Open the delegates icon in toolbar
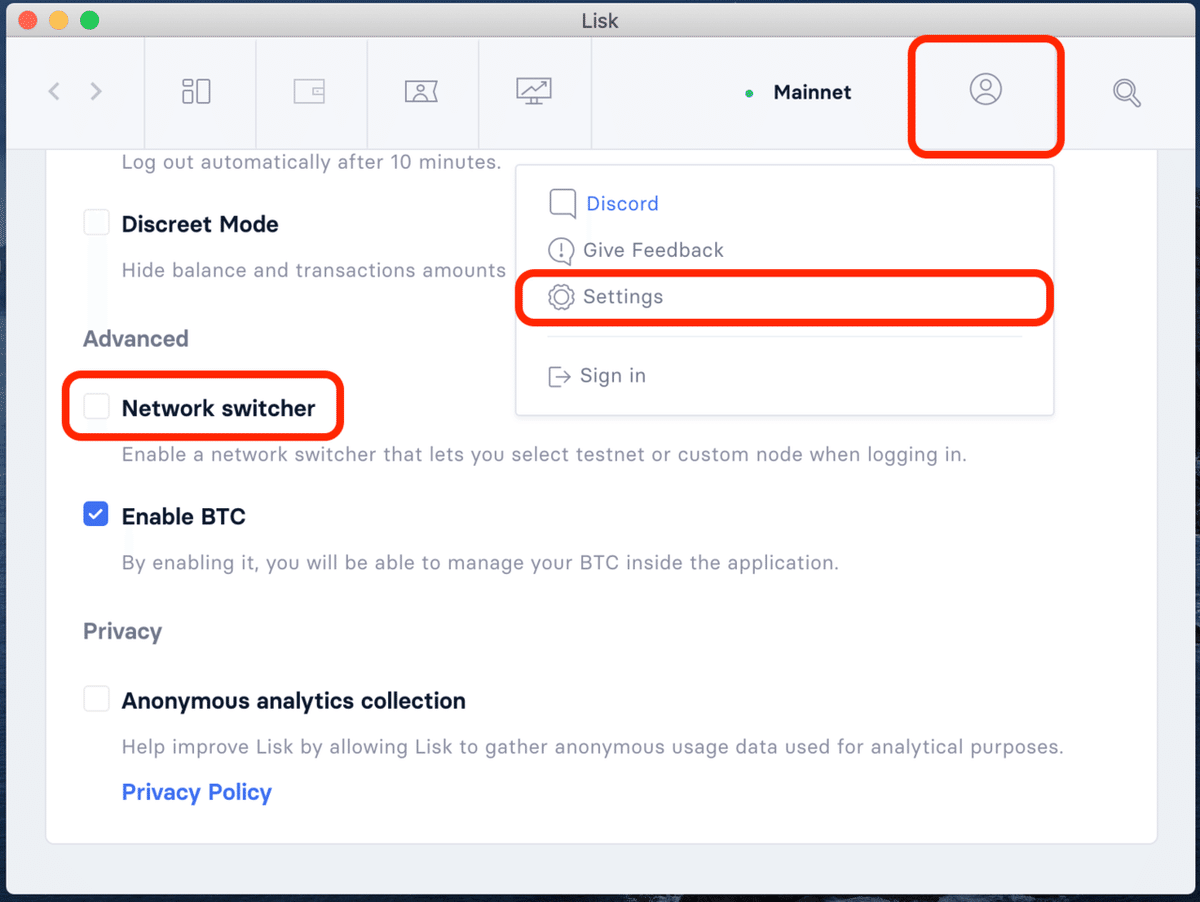This screenshot has width=1200, height=902. click(x=422, y=92)
